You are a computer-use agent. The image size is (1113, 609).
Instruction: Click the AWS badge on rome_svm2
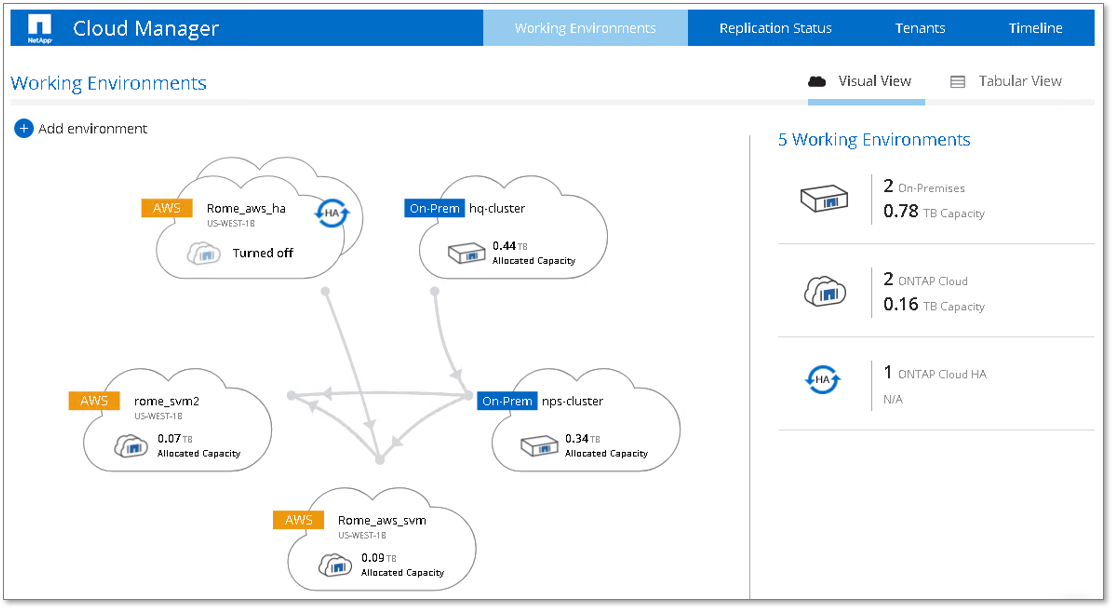pos(94,401)
